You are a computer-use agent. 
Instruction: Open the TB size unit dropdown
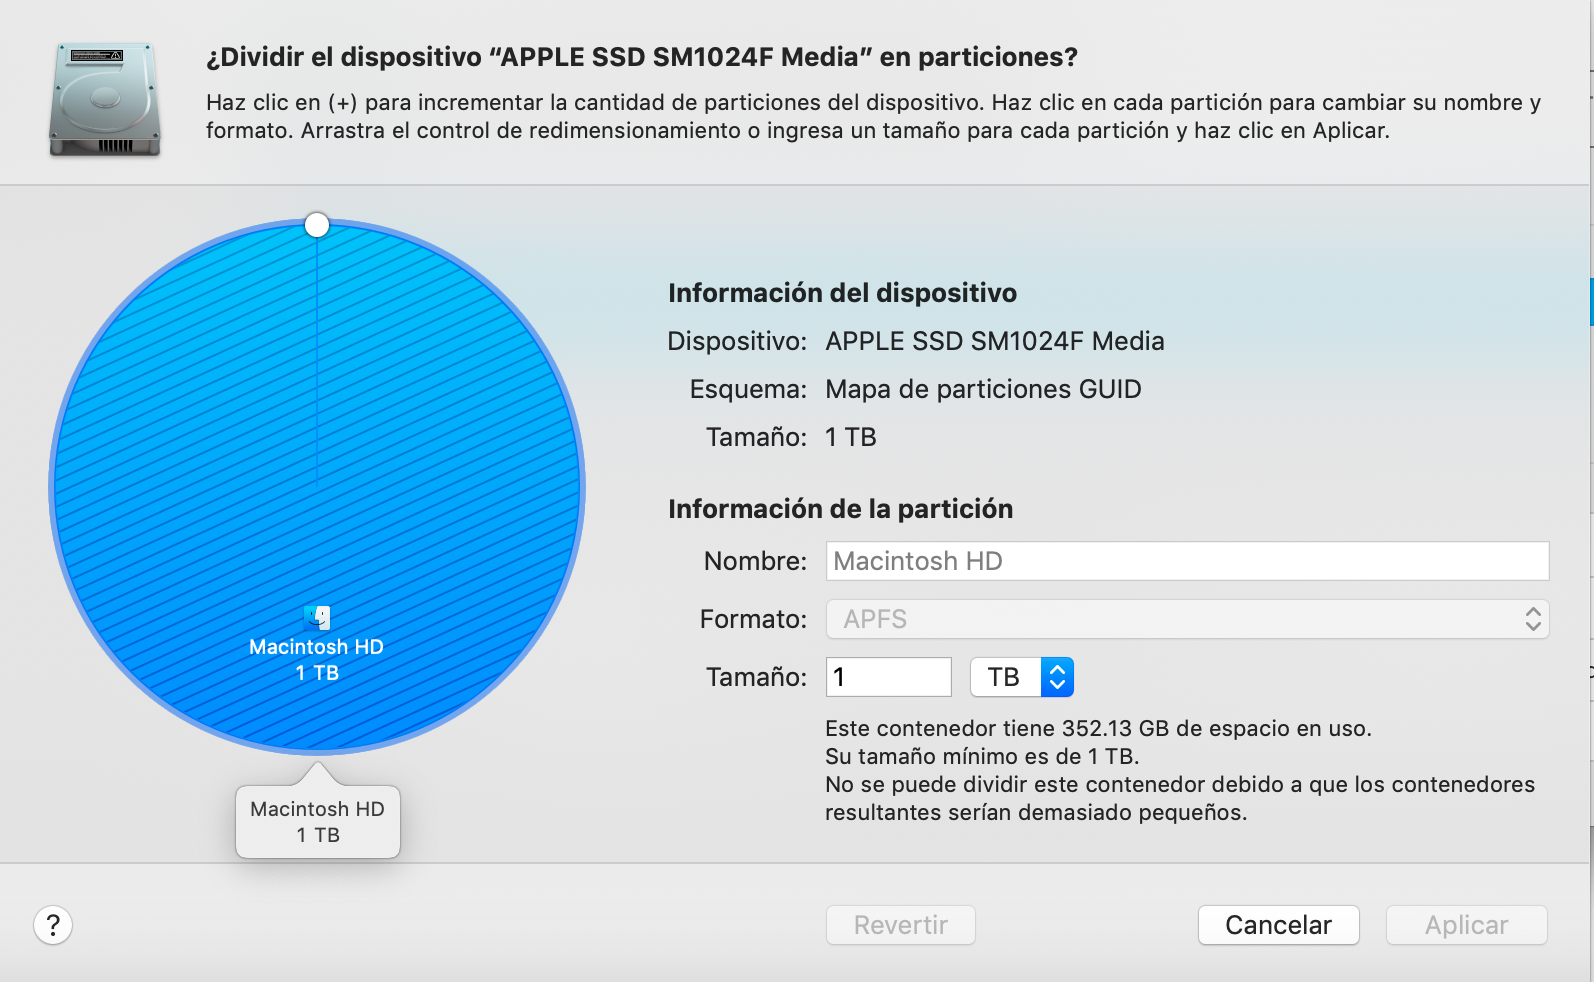pyautogui.click(x=1022, y=677)
